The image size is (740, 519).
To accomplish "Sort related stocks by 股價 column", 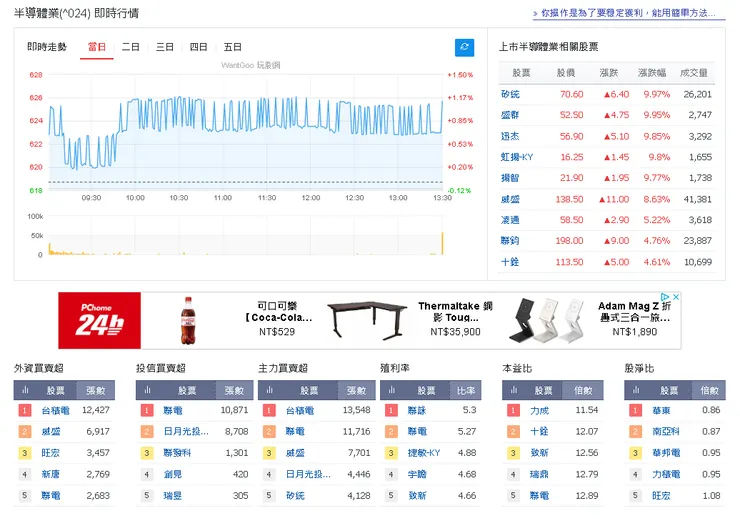I will (565, 73).
